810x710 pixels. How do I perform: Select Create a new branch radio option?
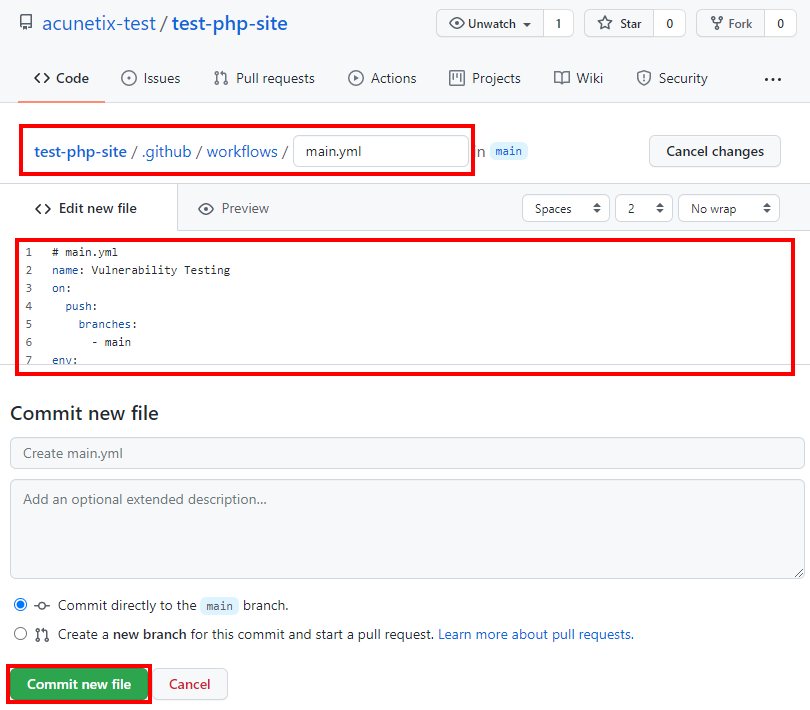point(21,634)
